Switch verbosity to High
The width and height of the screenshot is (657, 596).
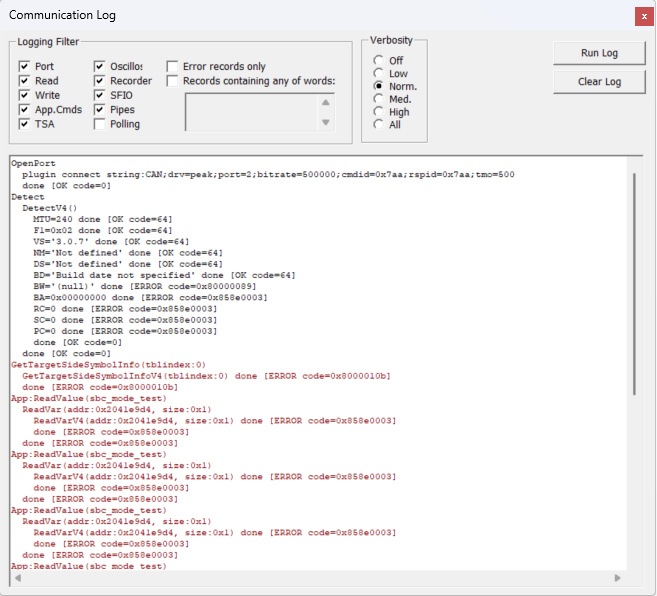(378, 112)
